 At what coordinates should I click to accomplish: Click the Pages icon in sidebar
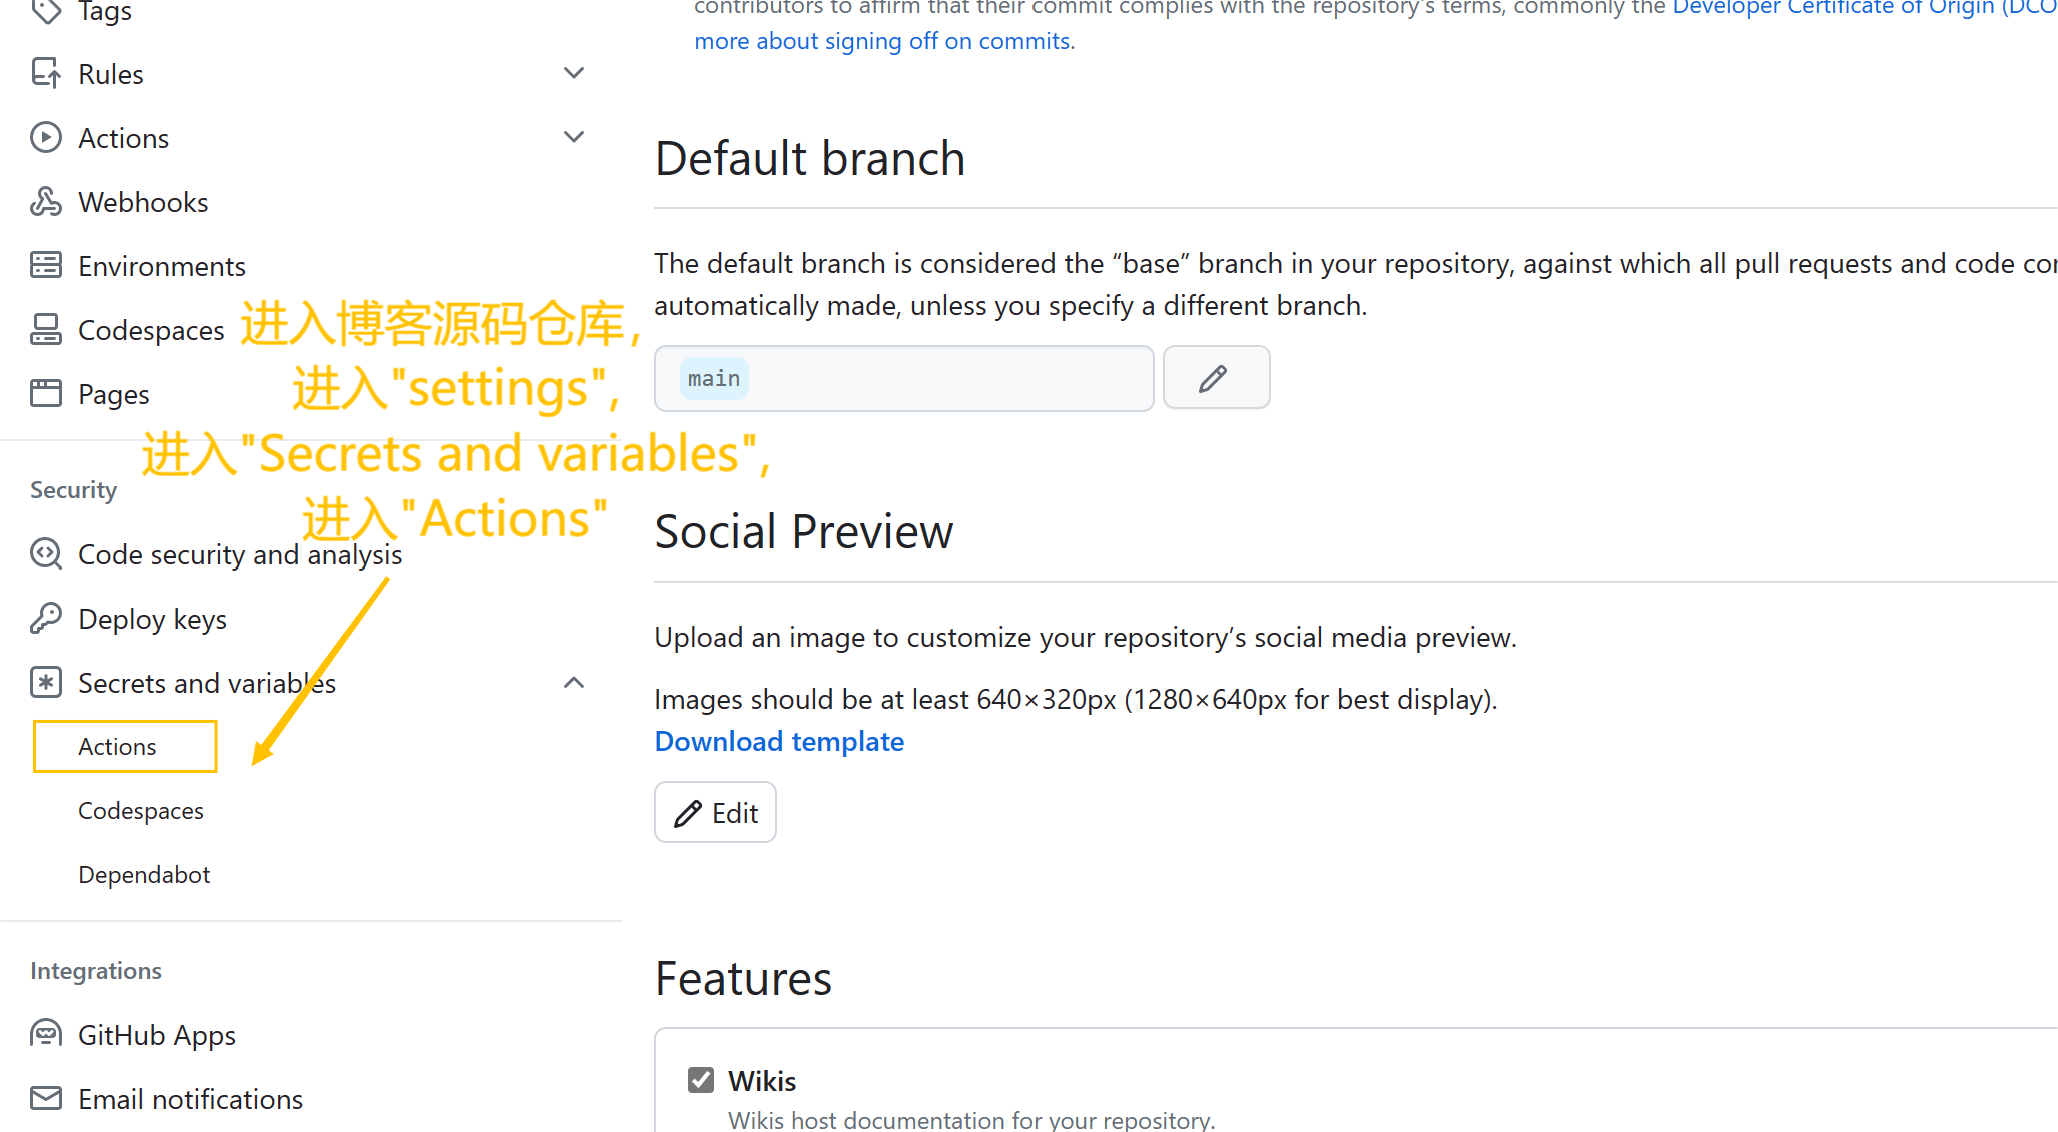tap(47, 393)
